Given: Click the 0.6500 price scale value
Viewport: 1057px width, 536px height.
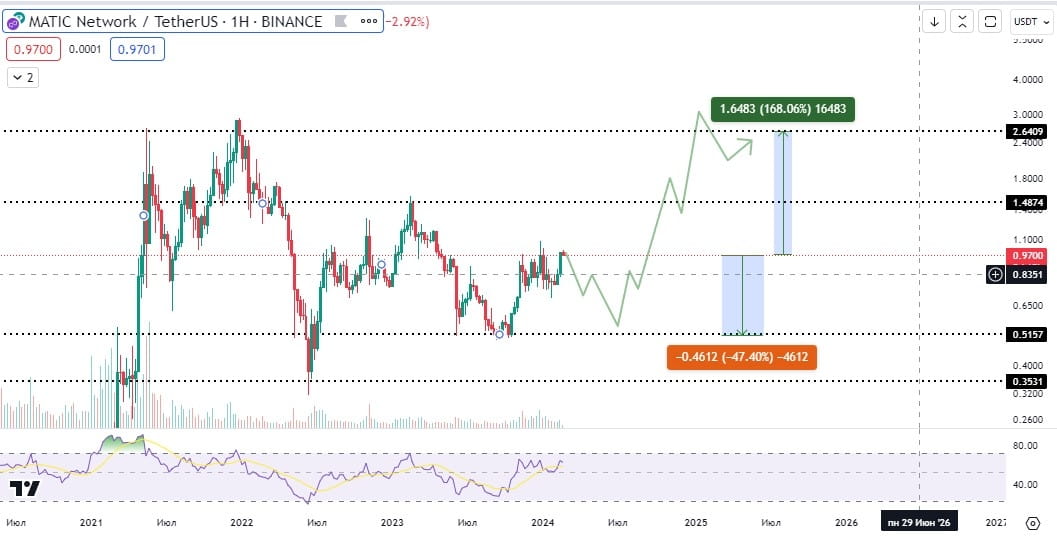Looking at the screenshot, I should click(1028, 305).
